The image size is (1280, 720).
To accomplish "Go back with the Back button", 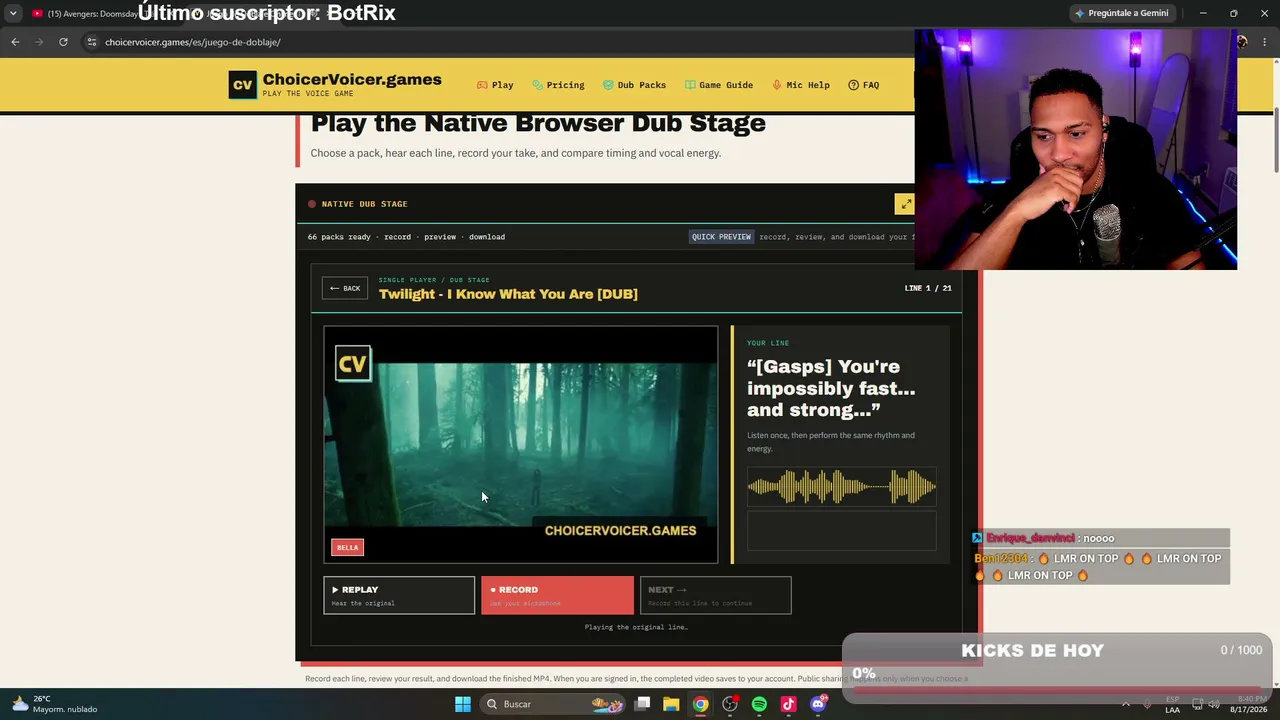I will pyautogui.click(x=345, y=288).
